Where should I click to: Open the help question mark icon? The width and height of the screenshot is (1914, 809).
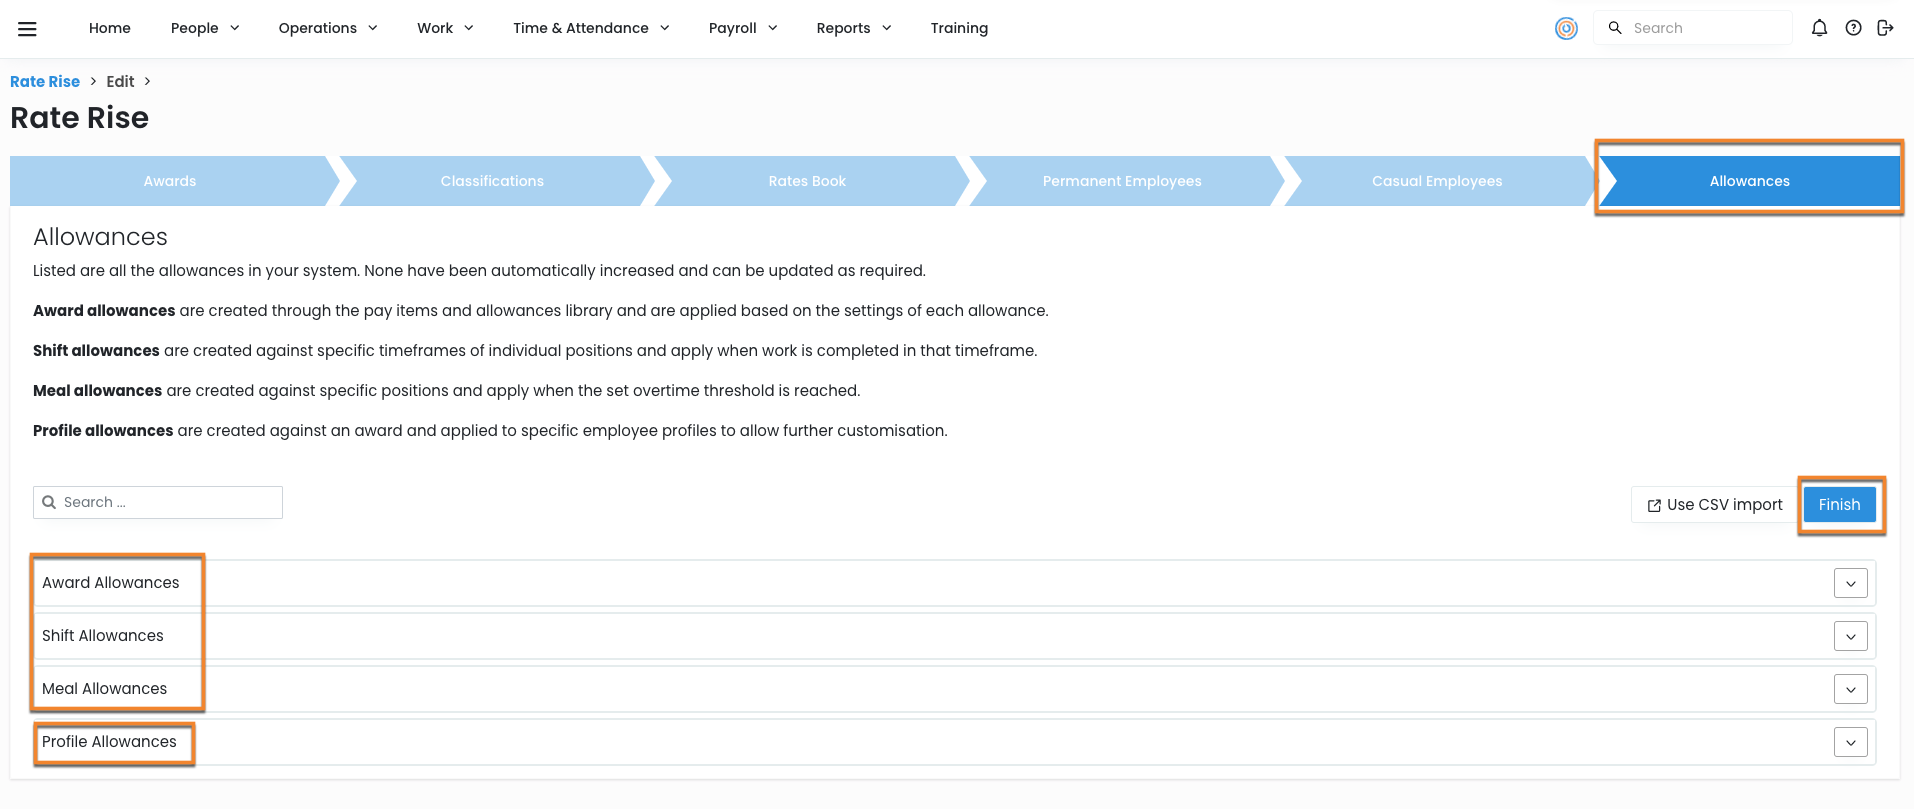(x=1853, y=28)
